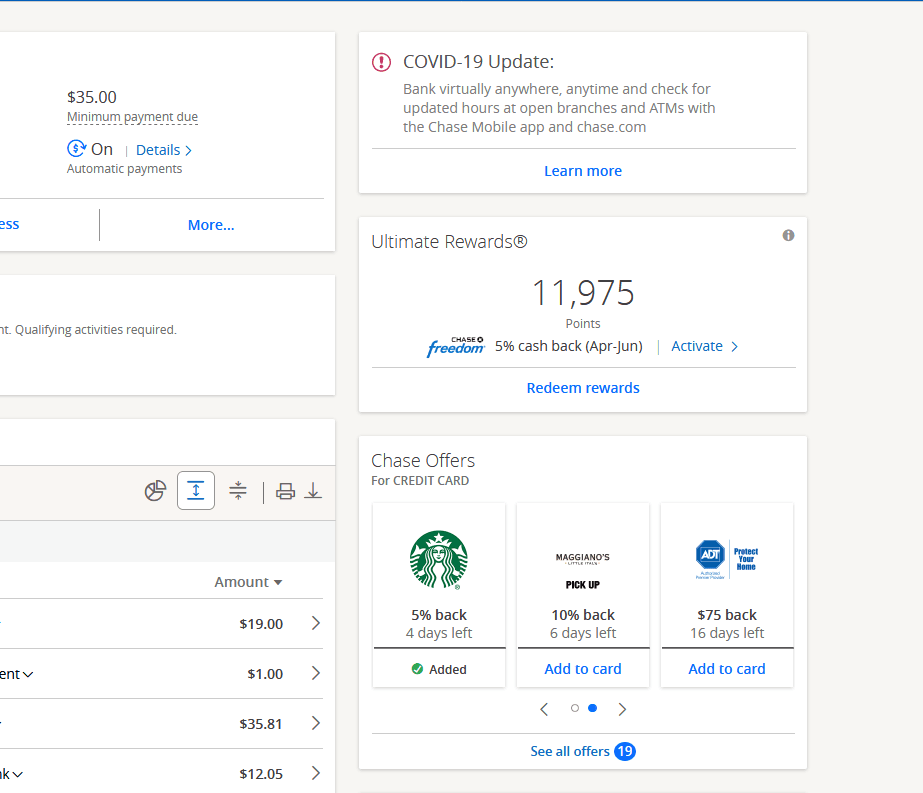Click the Chase Offers heading
Screen dimensions: 923x793
pyautogui.click(x=423, y=460)
